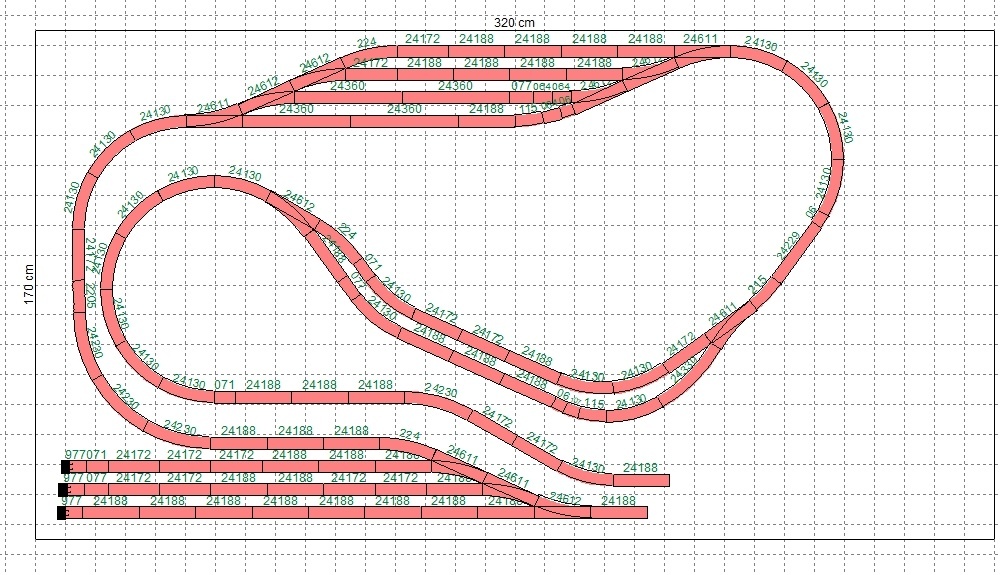Select the 24230 curve after the middle straight
Image resolution: width=1000 pixels, height=575 pixels.
[x=440, y=399]
